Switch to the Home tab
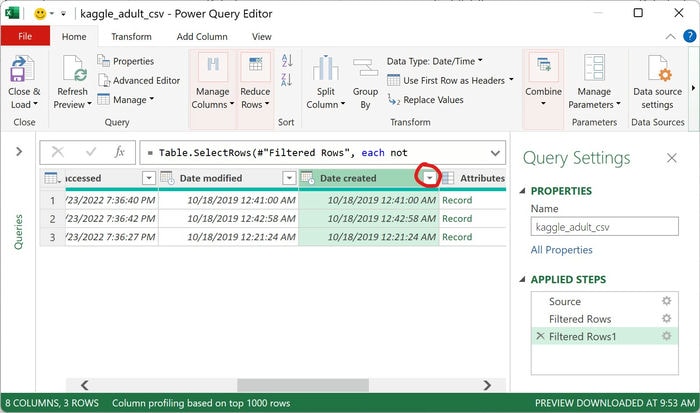700x413 pixels. coord(74,37)
